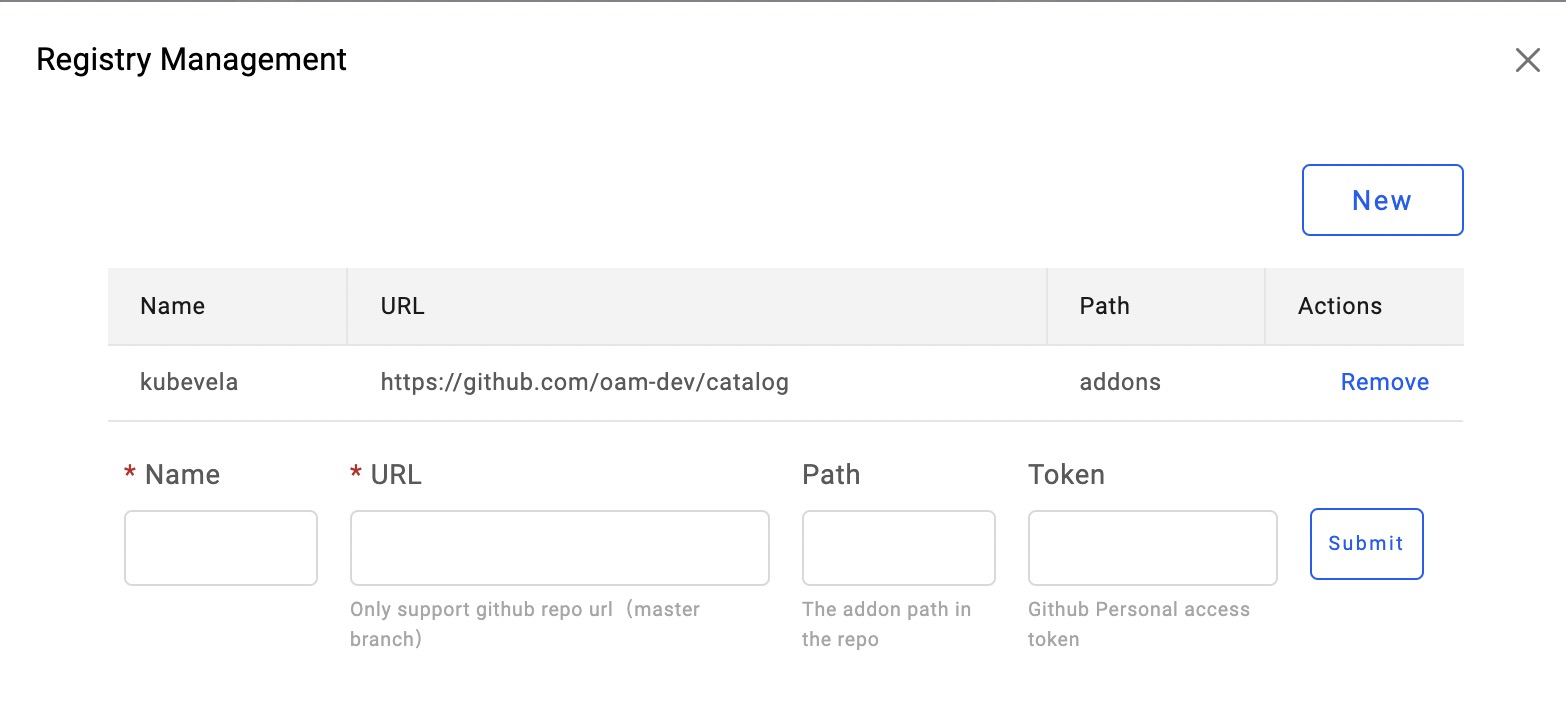Click the New registry button

[x=1382, y=200]
